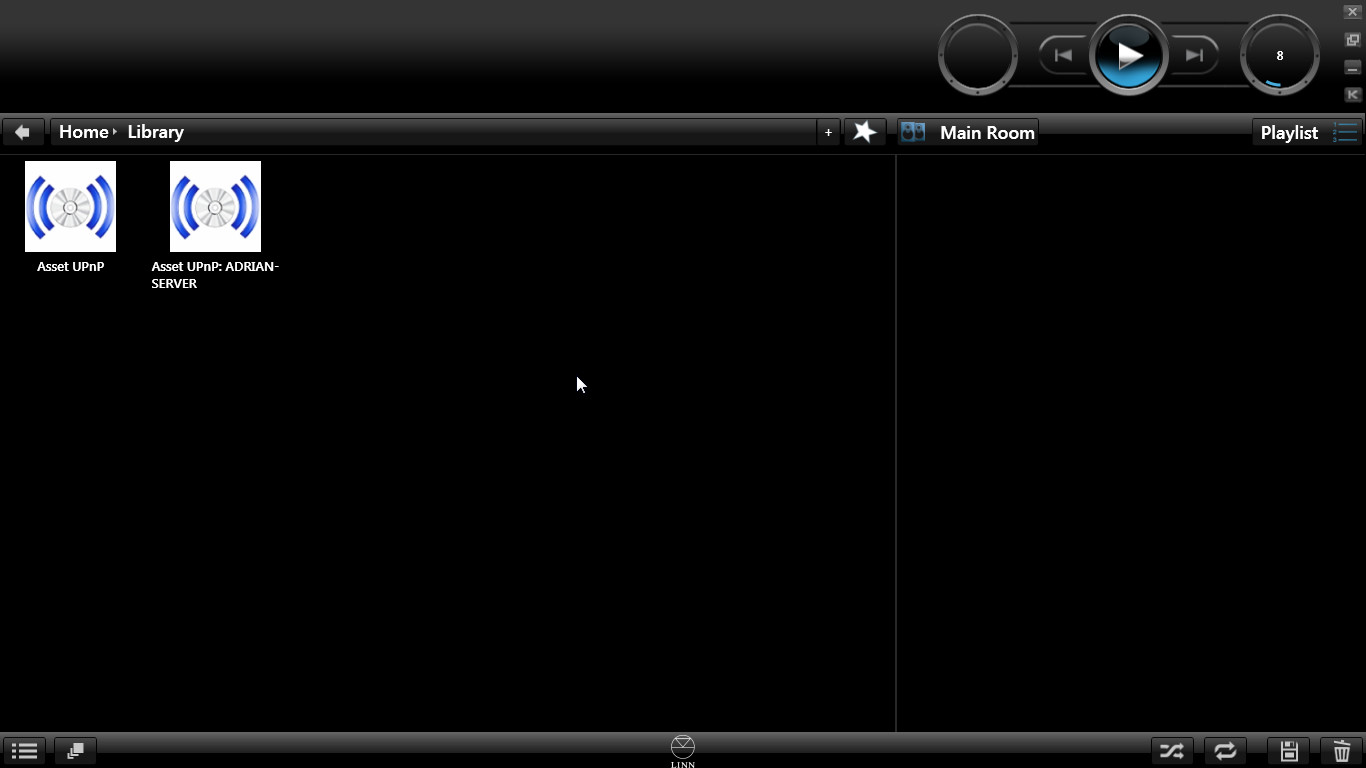This screenshot has width=1366, height=768.
Task: Click the thumbnail size icon at bottom left
Action: coord(75,751)
